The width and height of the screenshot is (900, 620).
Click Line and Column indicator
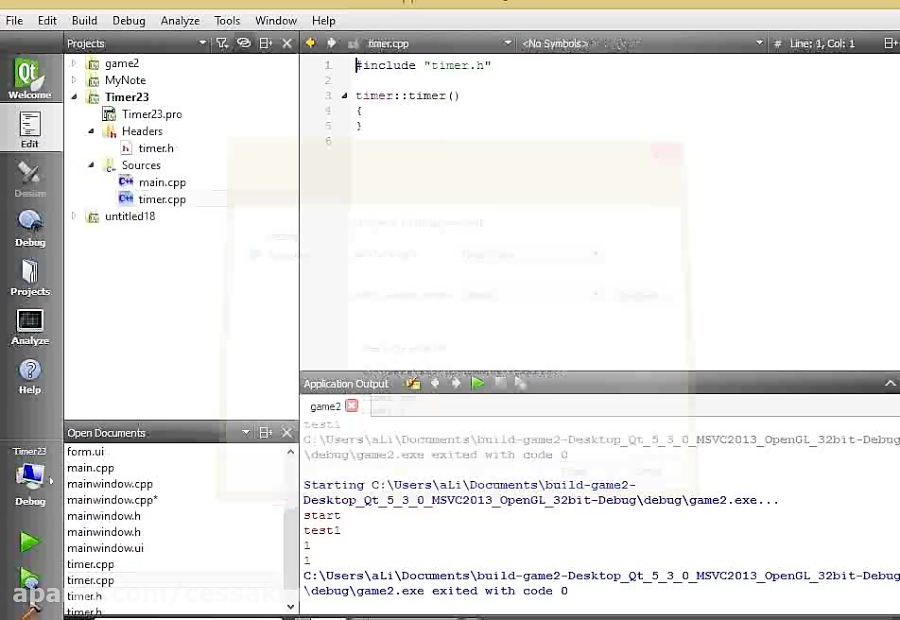[822, 43]
